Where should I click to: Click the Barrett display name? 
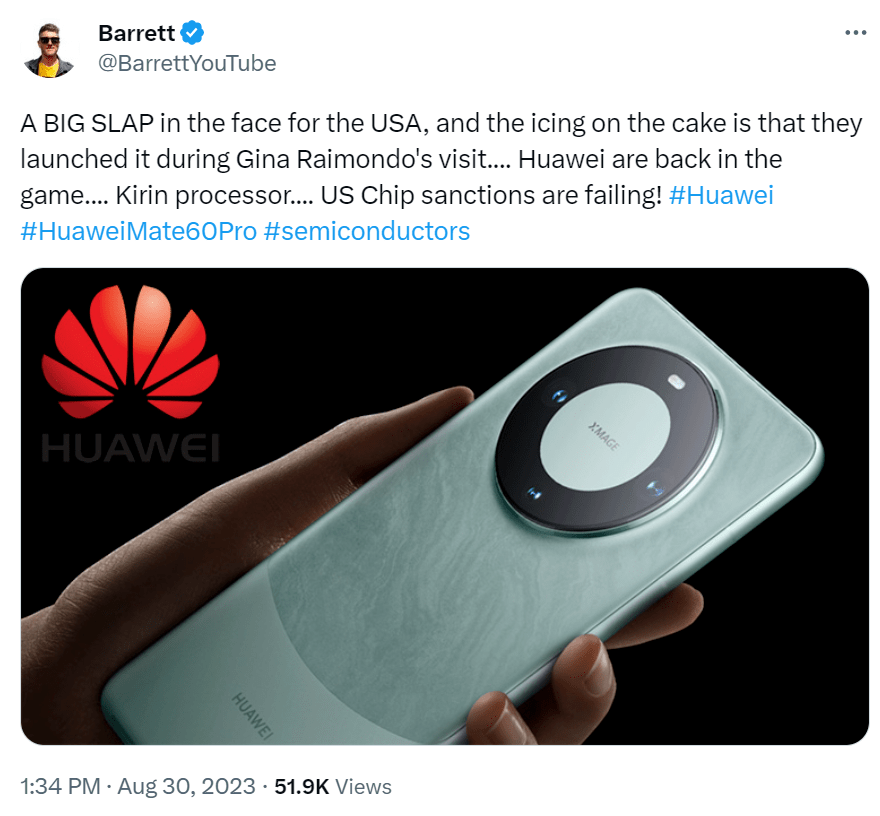136,33
